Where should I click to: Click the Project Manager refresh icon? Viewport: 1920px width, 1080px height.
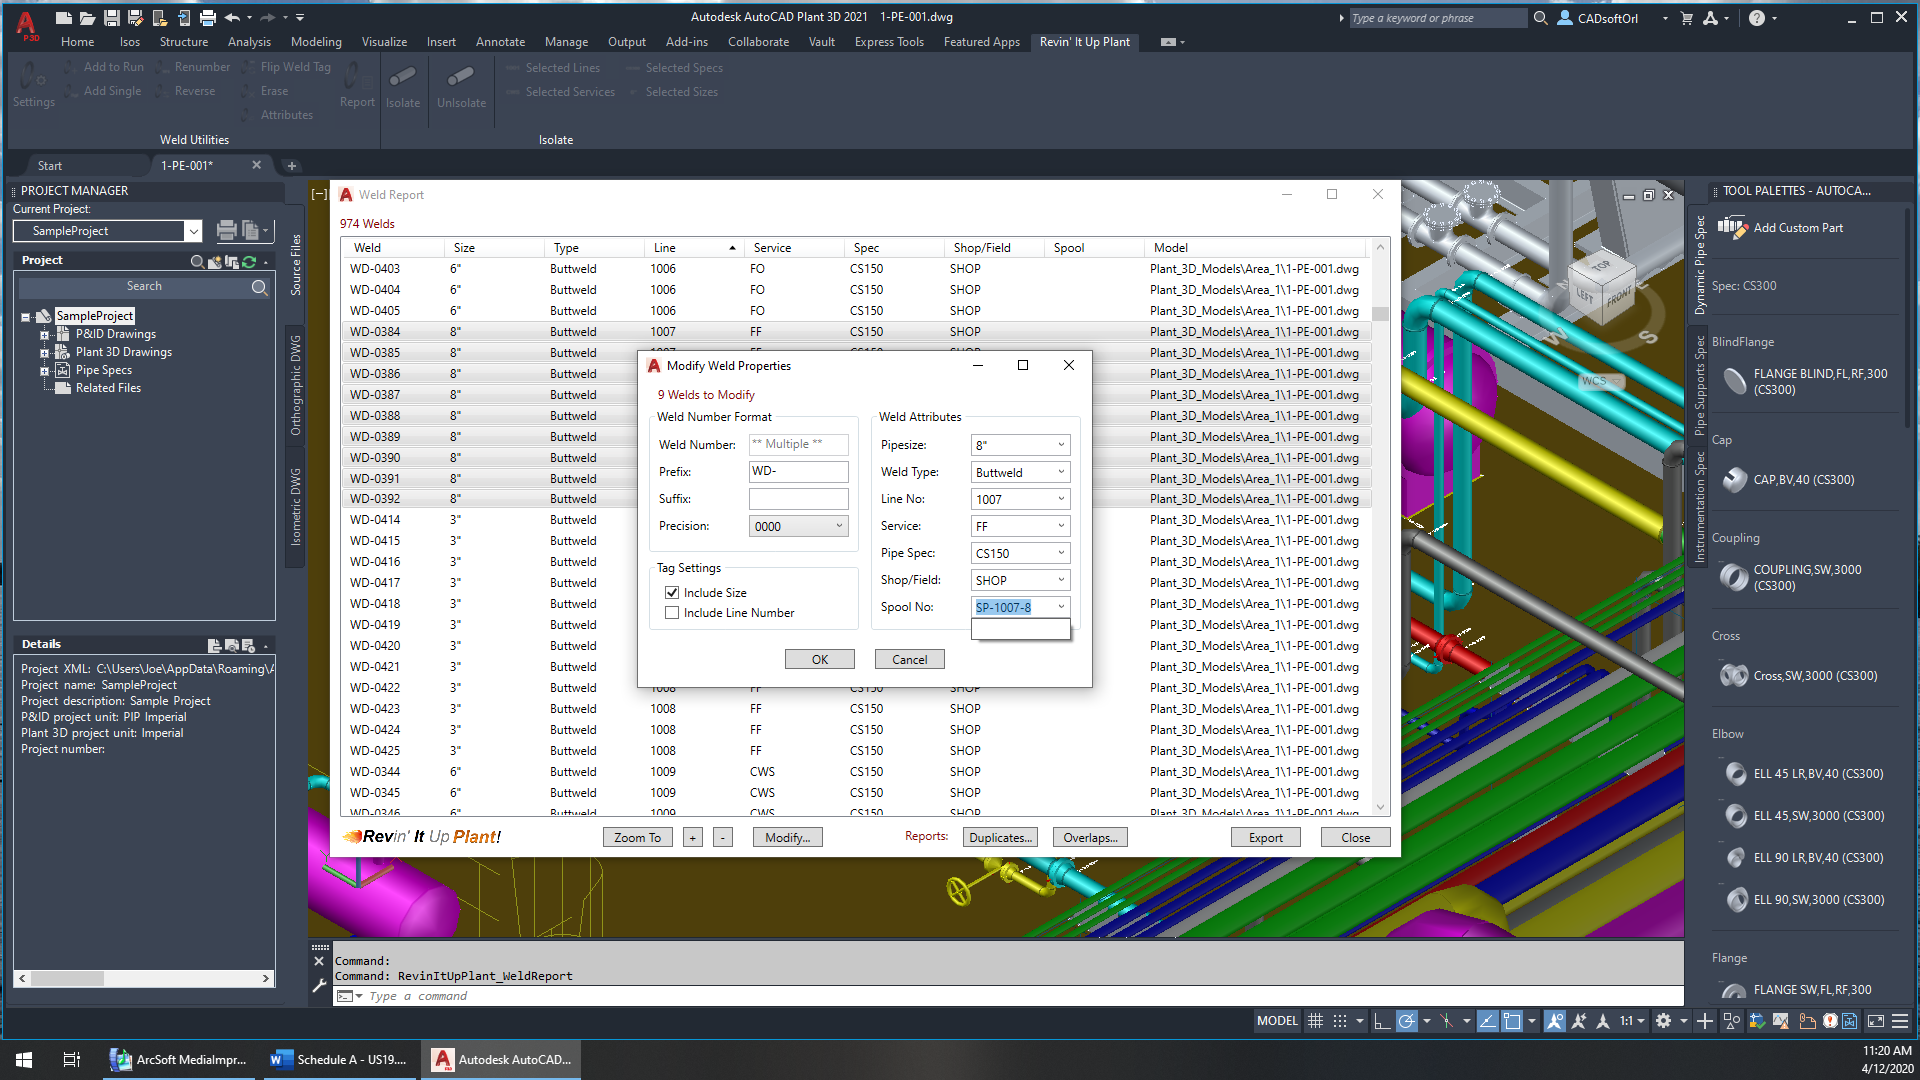click(249, 261)
